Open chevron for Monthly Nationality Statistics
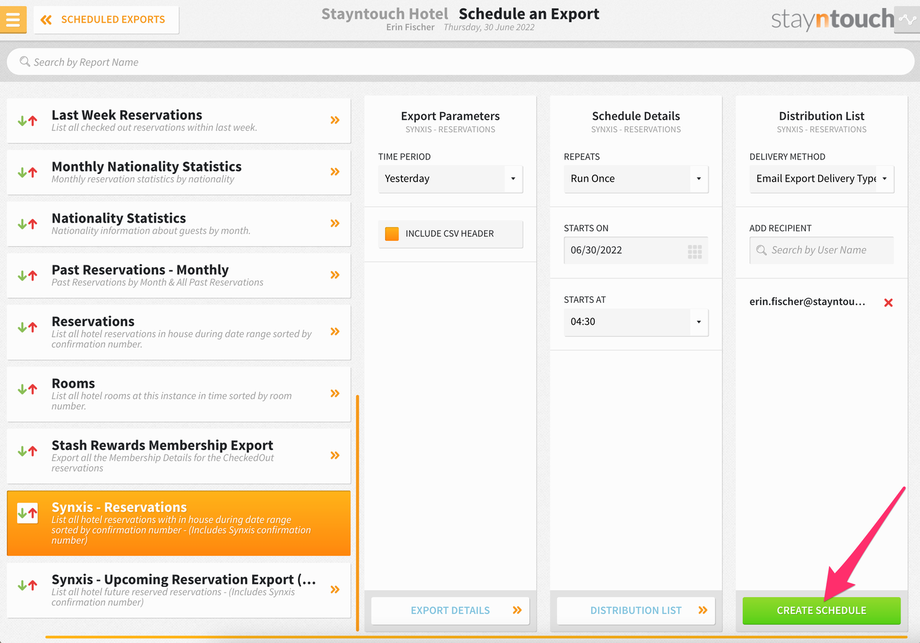 [335, 172]
